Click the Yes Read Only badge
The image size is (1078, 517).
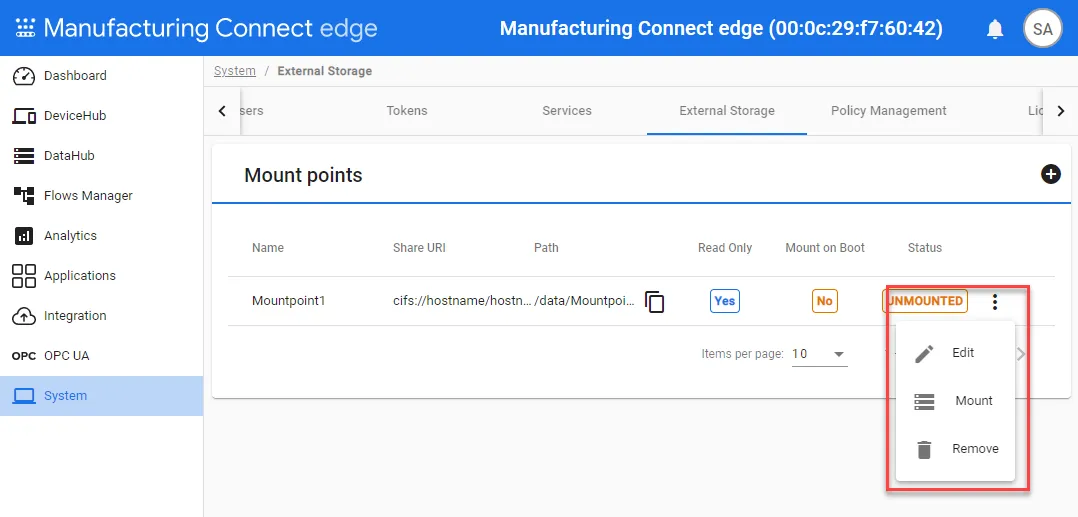point(725,301)
